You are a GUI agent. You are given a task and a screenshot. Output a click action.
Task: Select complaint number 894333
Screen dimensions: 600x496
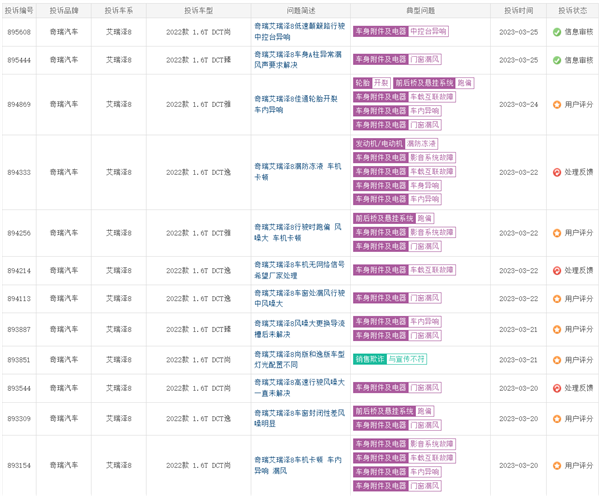tap(19, 173)
